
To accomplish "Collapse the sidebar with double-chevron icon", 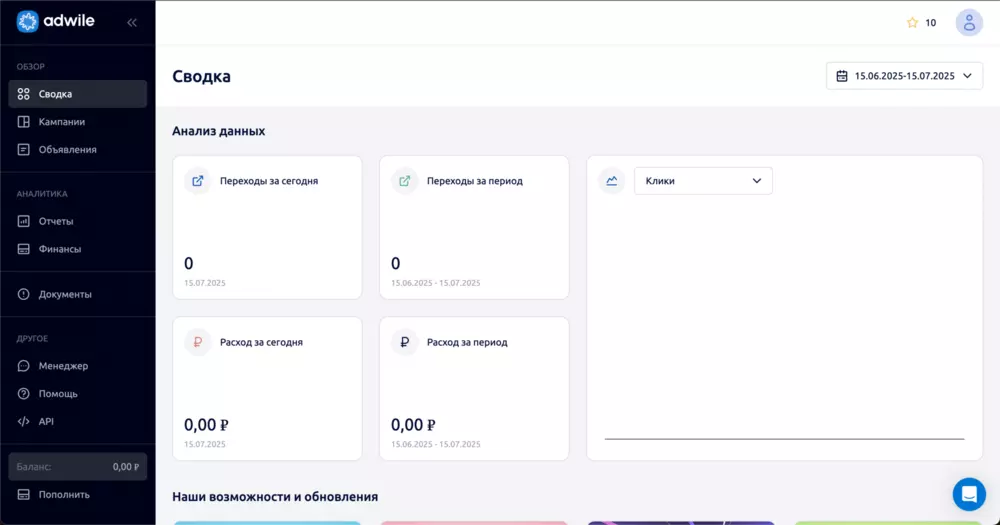I will 131,22.
